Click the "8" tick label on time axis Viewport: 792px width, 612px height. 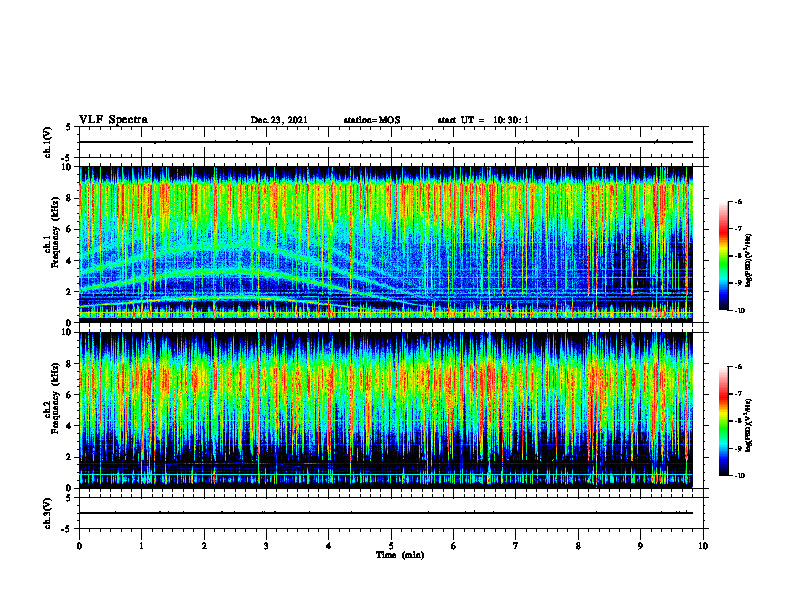pyautogui.click(x=578, y=546)
